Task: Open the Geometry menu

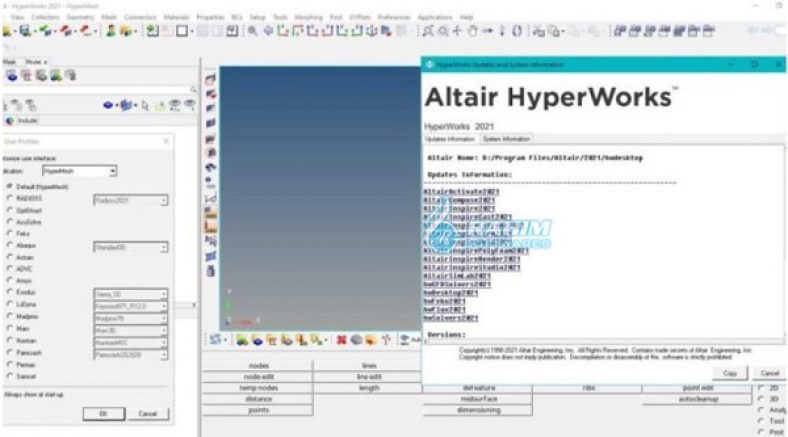Action: pyautogui.click(x=80, y=17)
